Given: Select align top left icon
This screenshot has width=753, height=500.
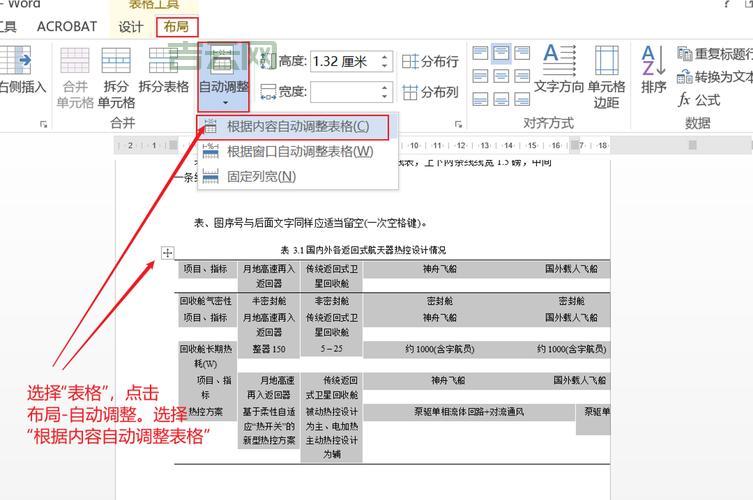Looking at the screenshot, I should tap(480, 53).
